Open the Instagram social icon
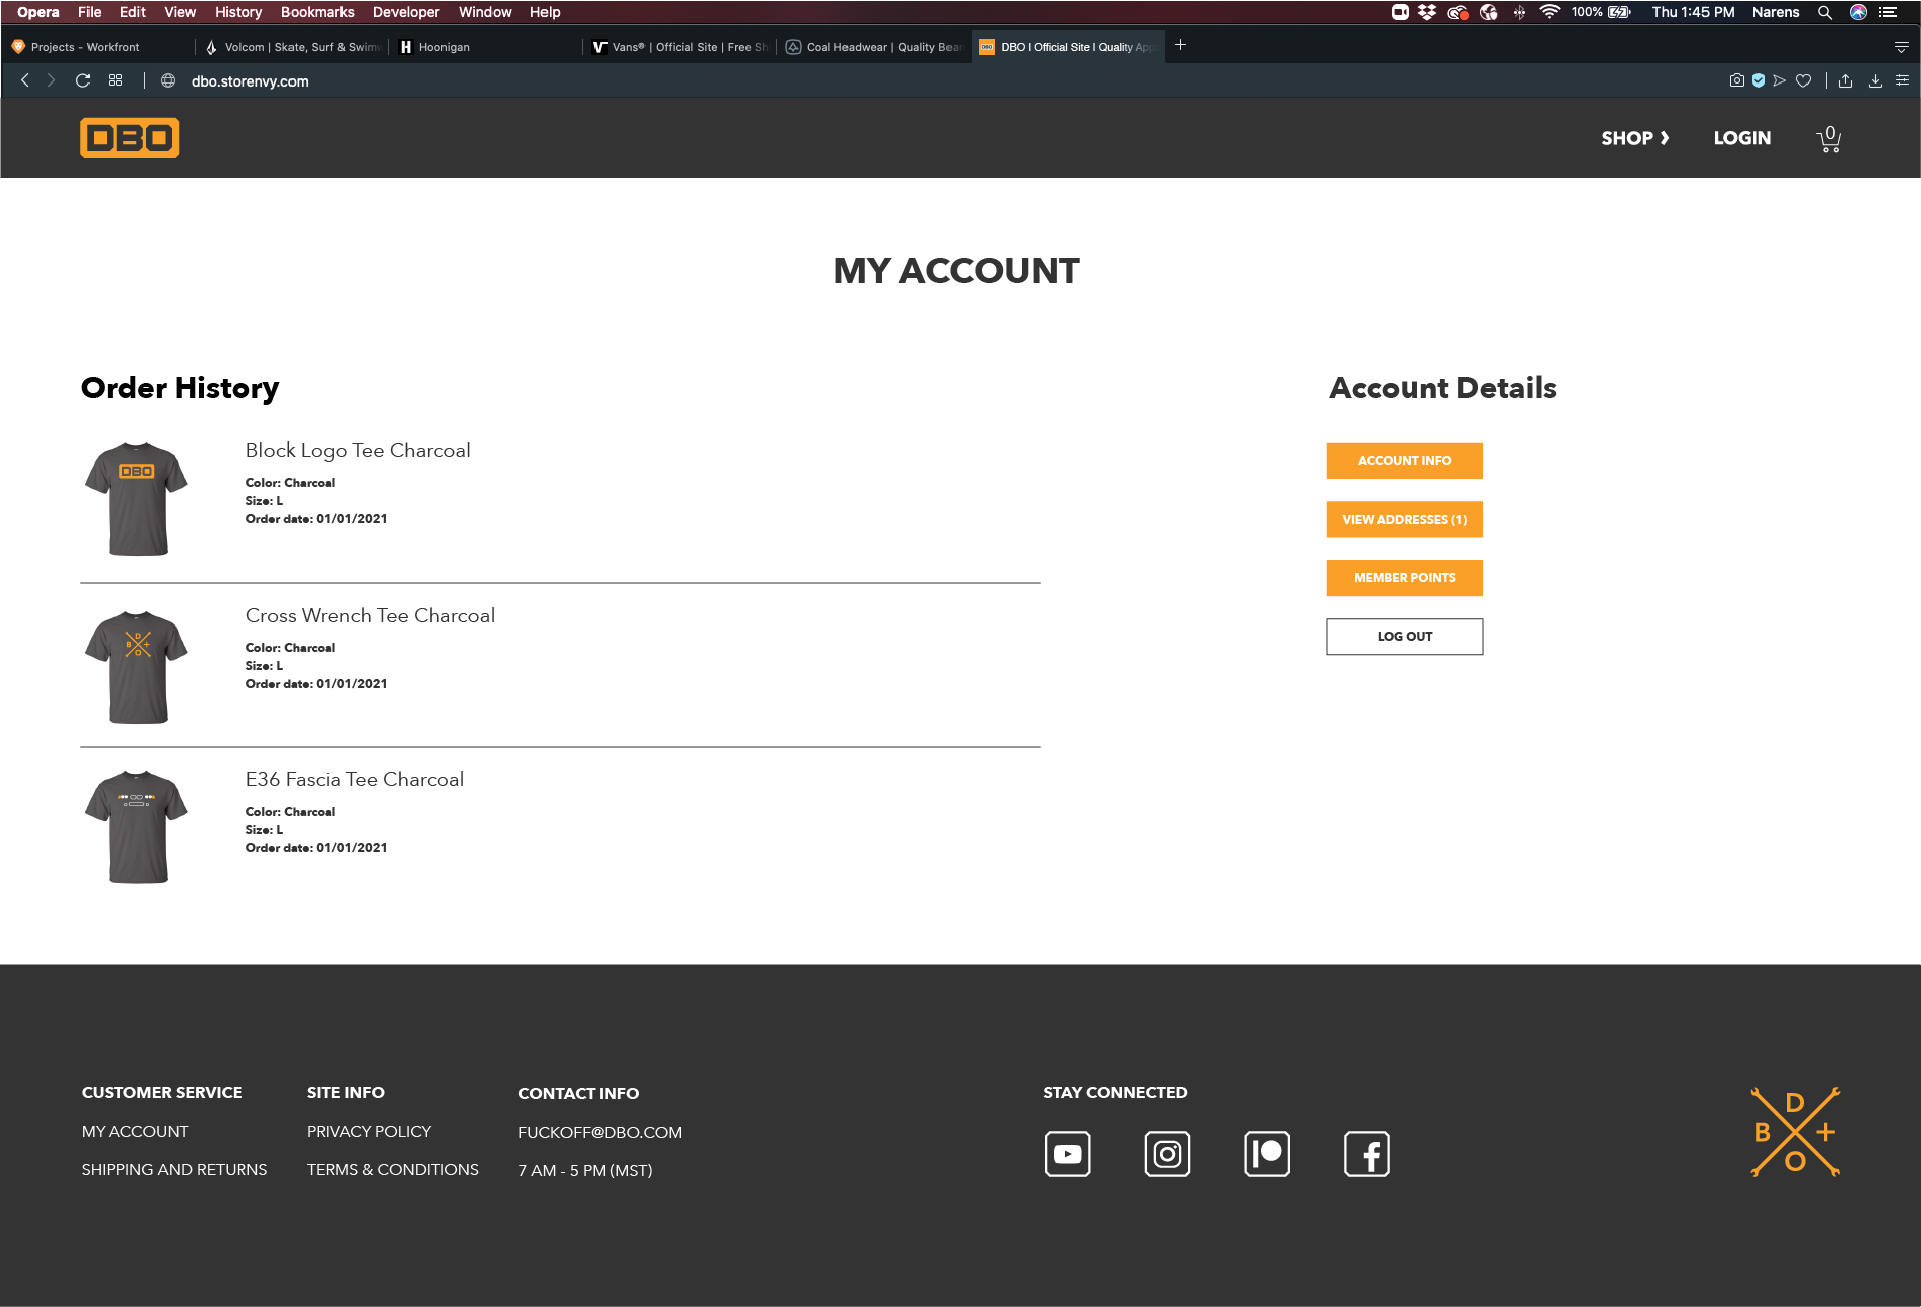Viewport: 1921px width, 1307px height. [1167, 1154]
